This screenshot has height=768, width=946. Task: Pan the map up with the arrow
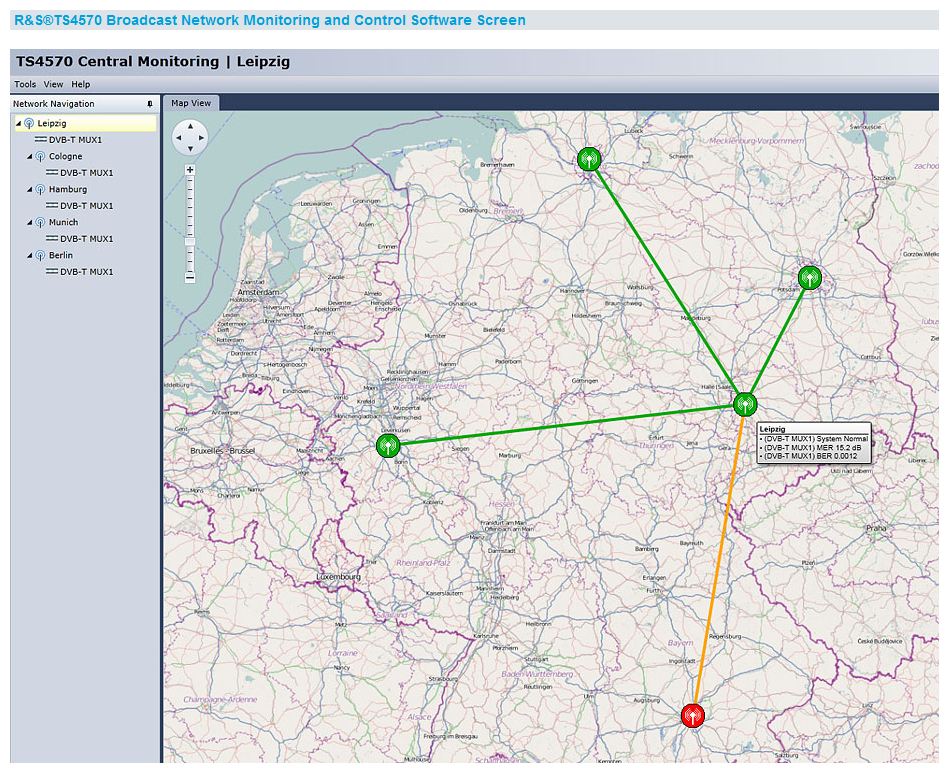(x=190, y=126)
